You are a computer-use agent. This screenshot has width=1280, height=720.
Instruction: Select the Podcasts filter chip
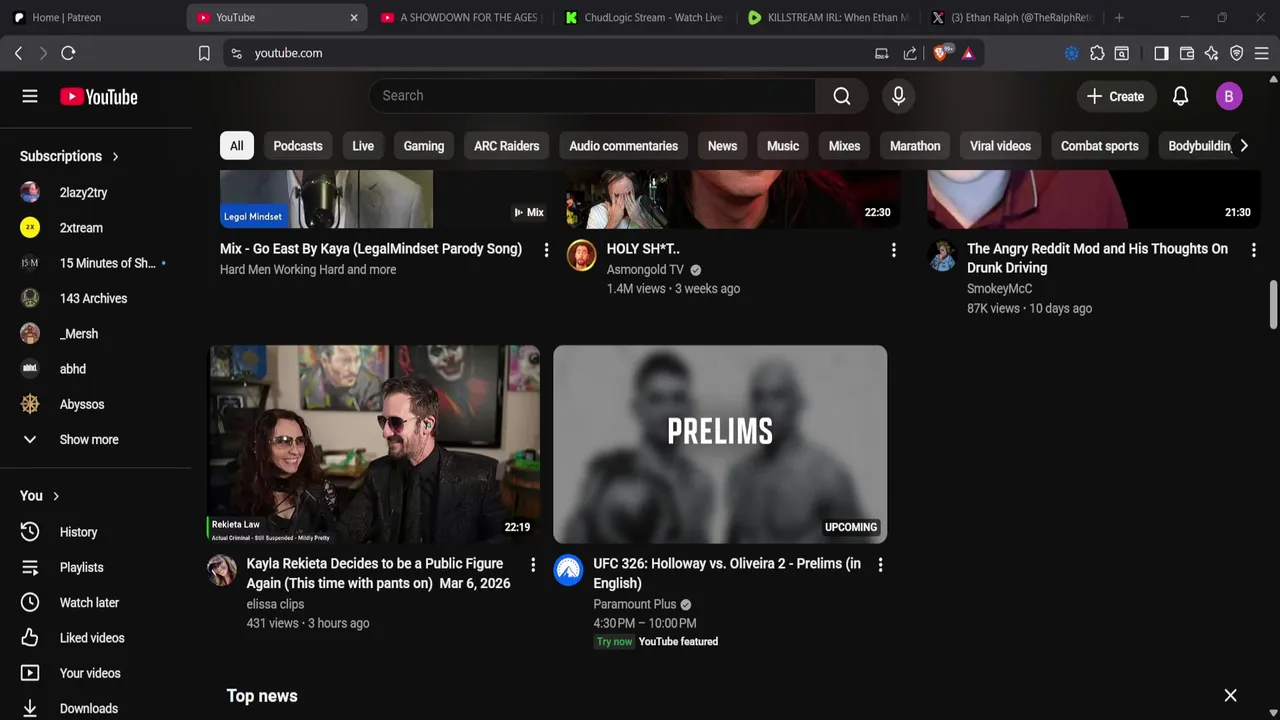[x=298, y=146]
